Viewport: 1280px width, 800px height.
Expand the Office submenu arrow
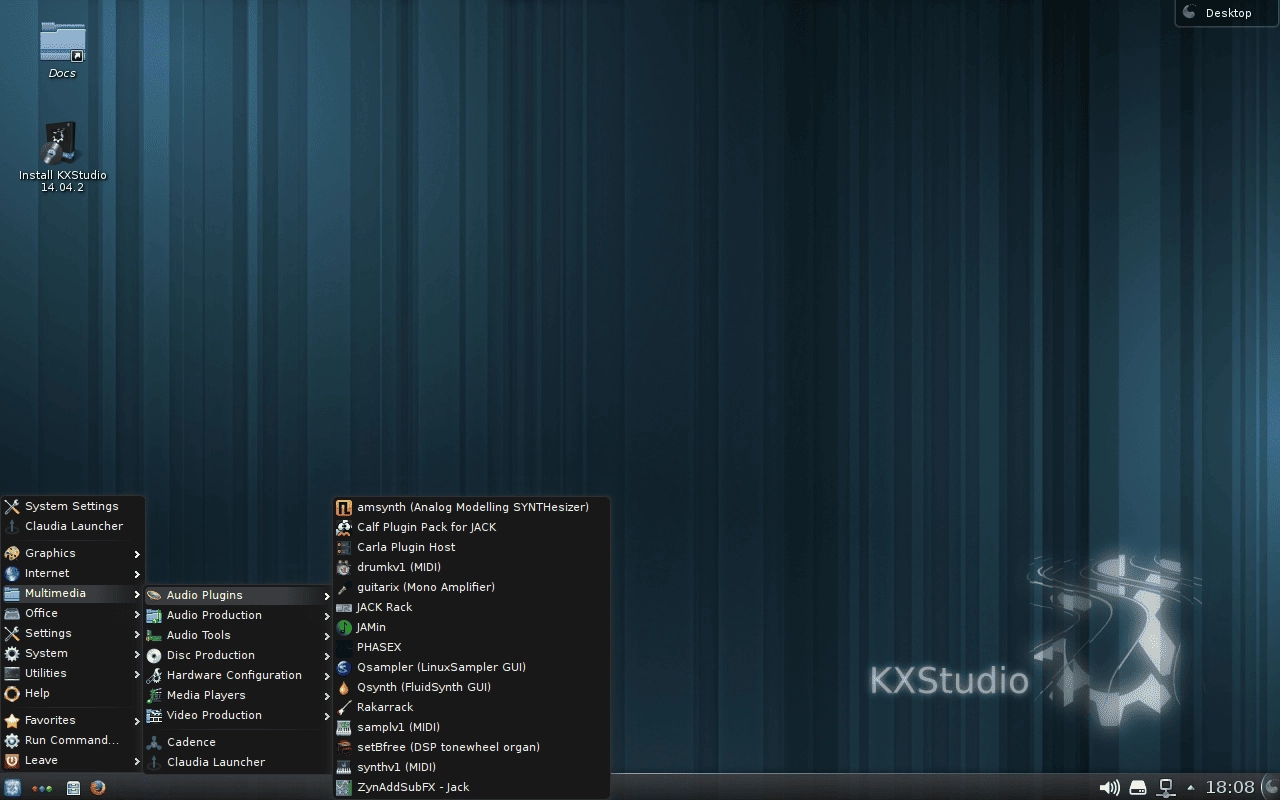(x=137, y=614)
